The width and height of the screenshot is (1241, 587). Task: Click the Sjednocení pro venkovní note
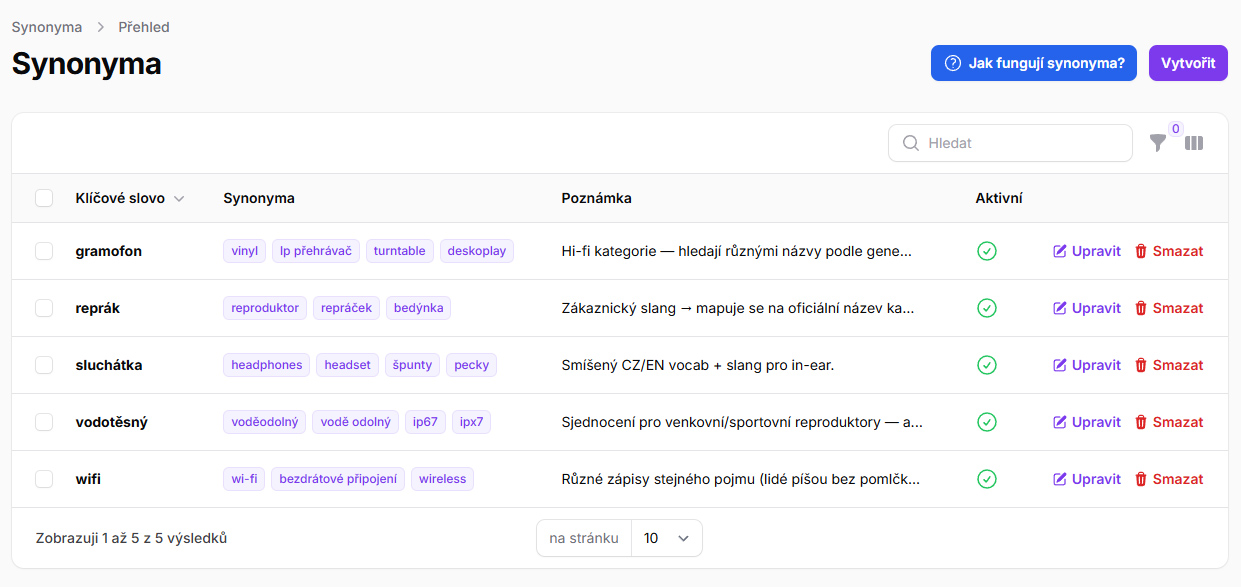(742, 422)
